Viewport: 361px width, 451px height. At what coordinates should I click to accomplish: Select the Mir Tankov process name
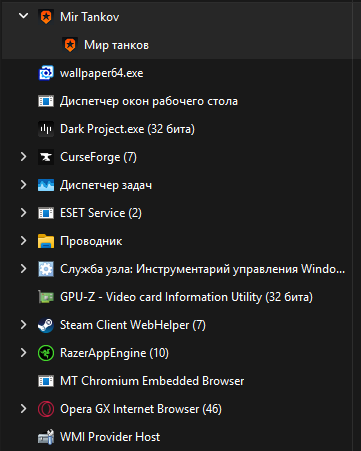coord(89,17)
